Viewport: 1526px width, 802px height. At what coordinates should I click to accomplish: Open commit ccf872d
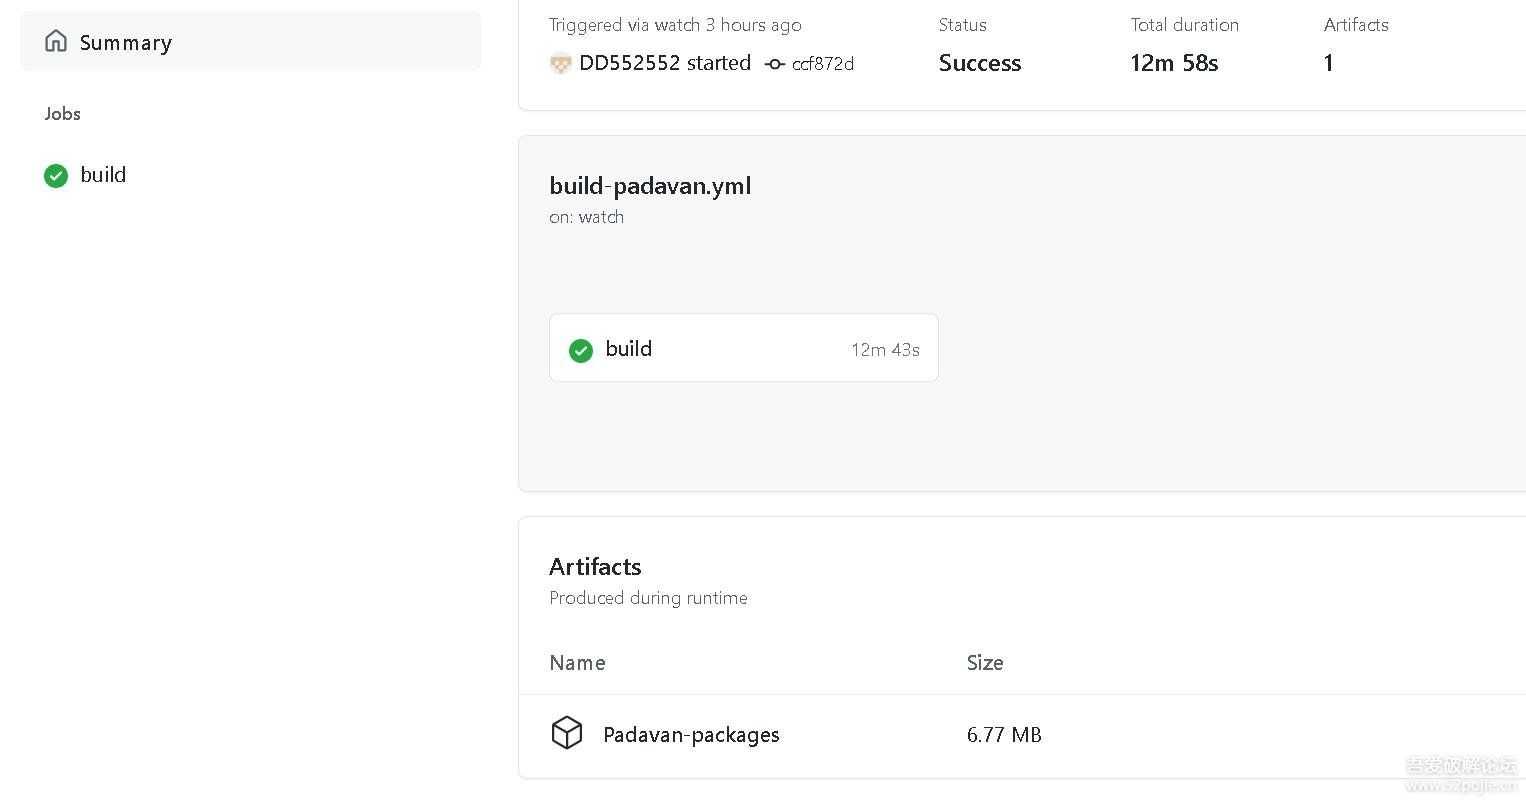coord(822,64)
